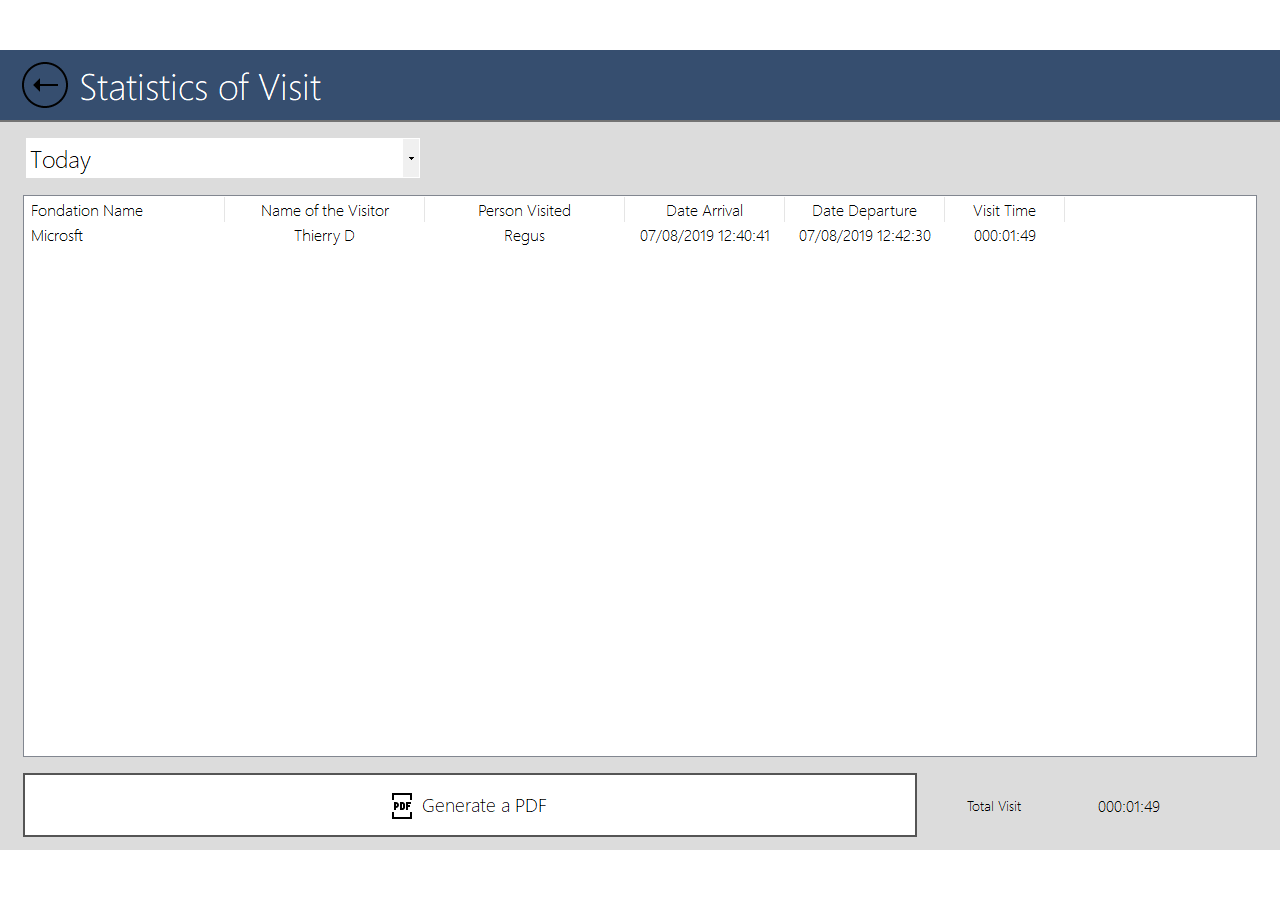Click the total visit value at bottom

pyautogui.click(x=1128, y=807)
